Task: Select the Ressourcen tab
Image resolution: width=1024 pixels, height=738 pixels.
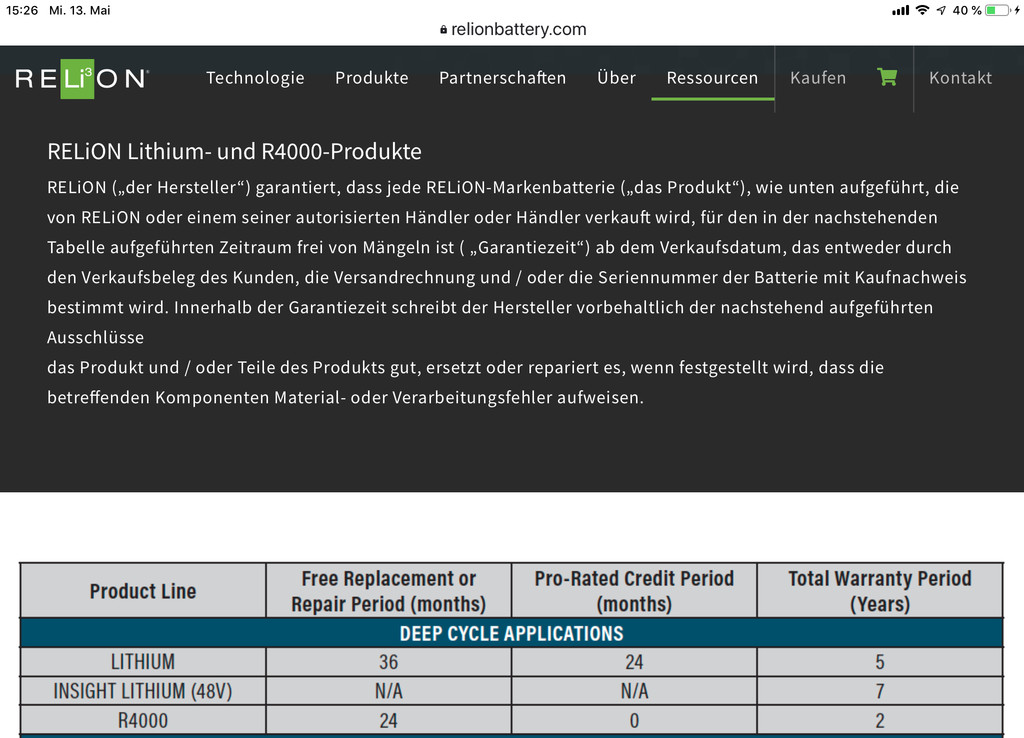Action: coord(712,78)
